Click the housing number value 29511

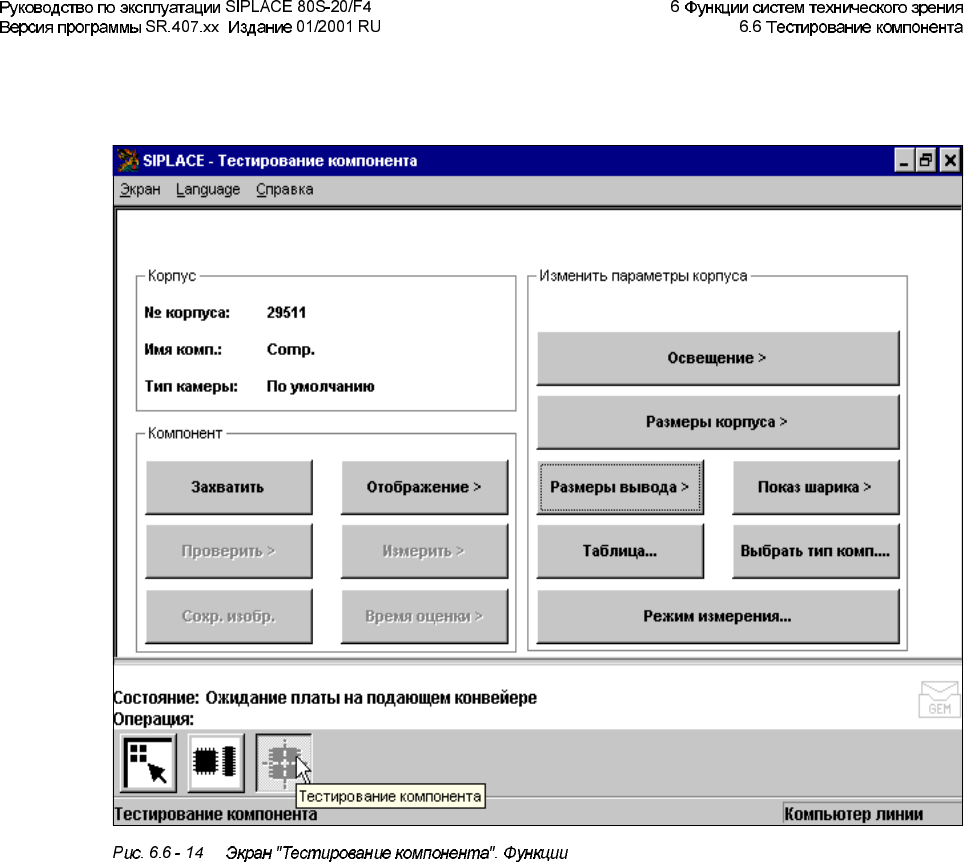[x=286, y=312]
